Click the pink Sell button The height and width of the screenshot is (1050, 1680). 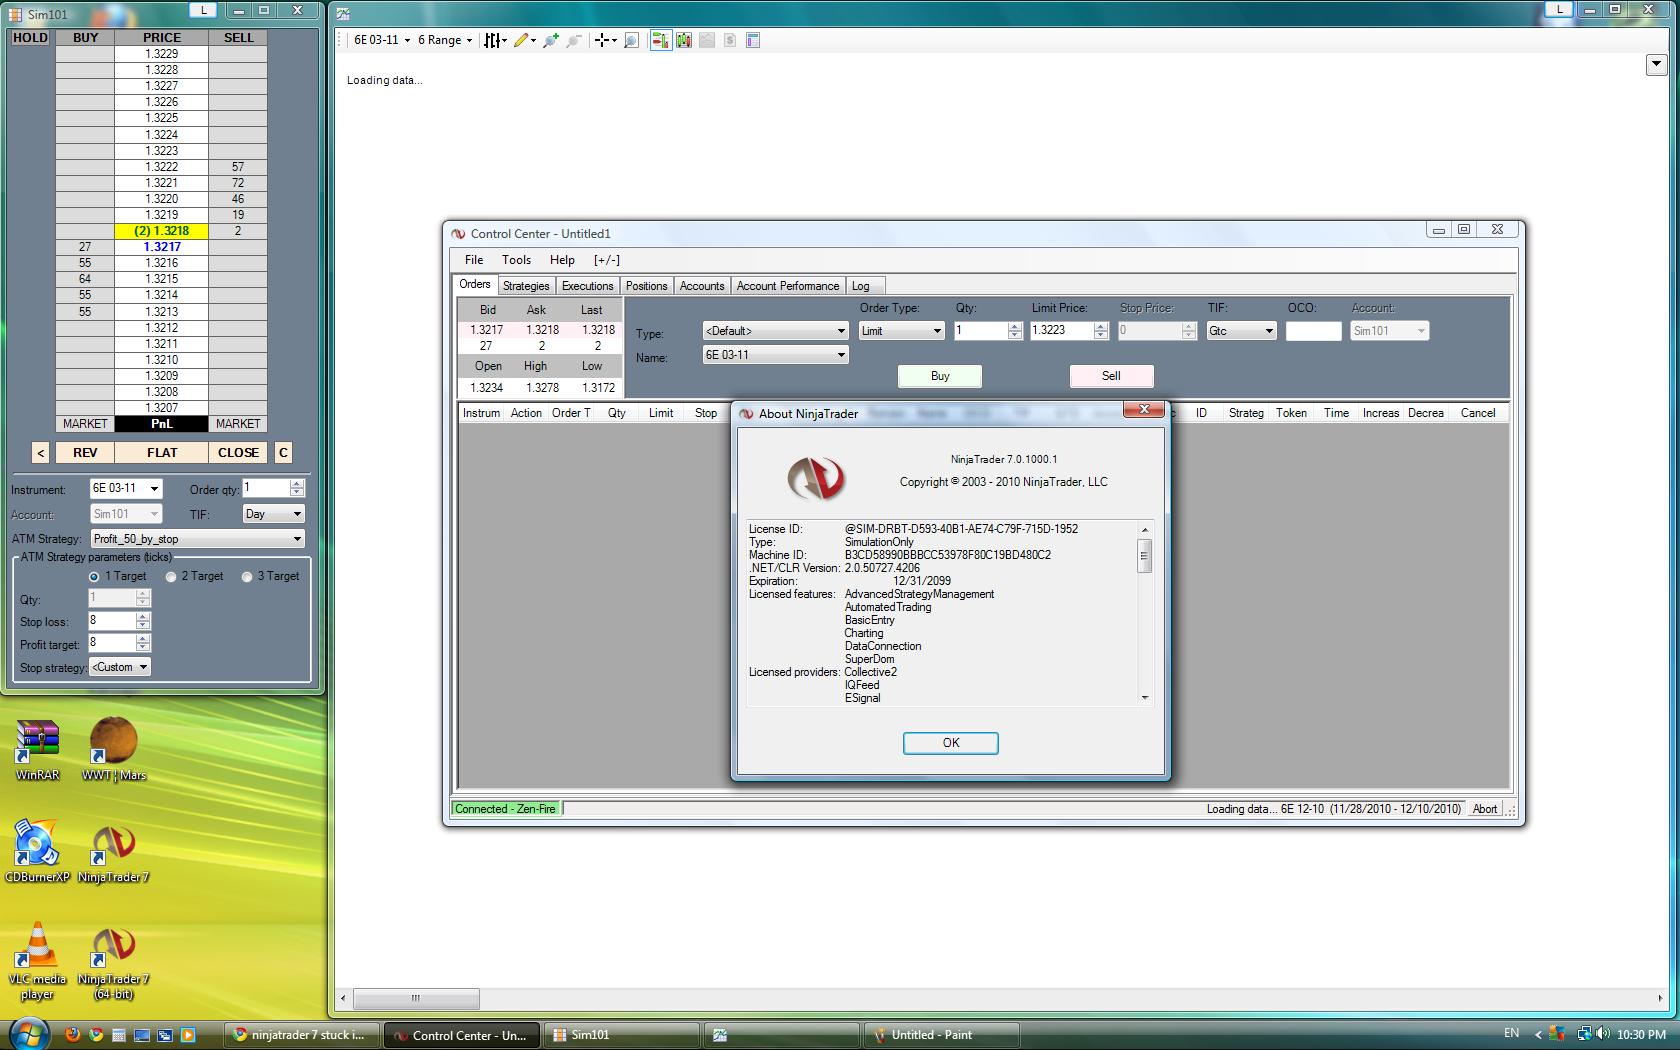(1111, 376)
